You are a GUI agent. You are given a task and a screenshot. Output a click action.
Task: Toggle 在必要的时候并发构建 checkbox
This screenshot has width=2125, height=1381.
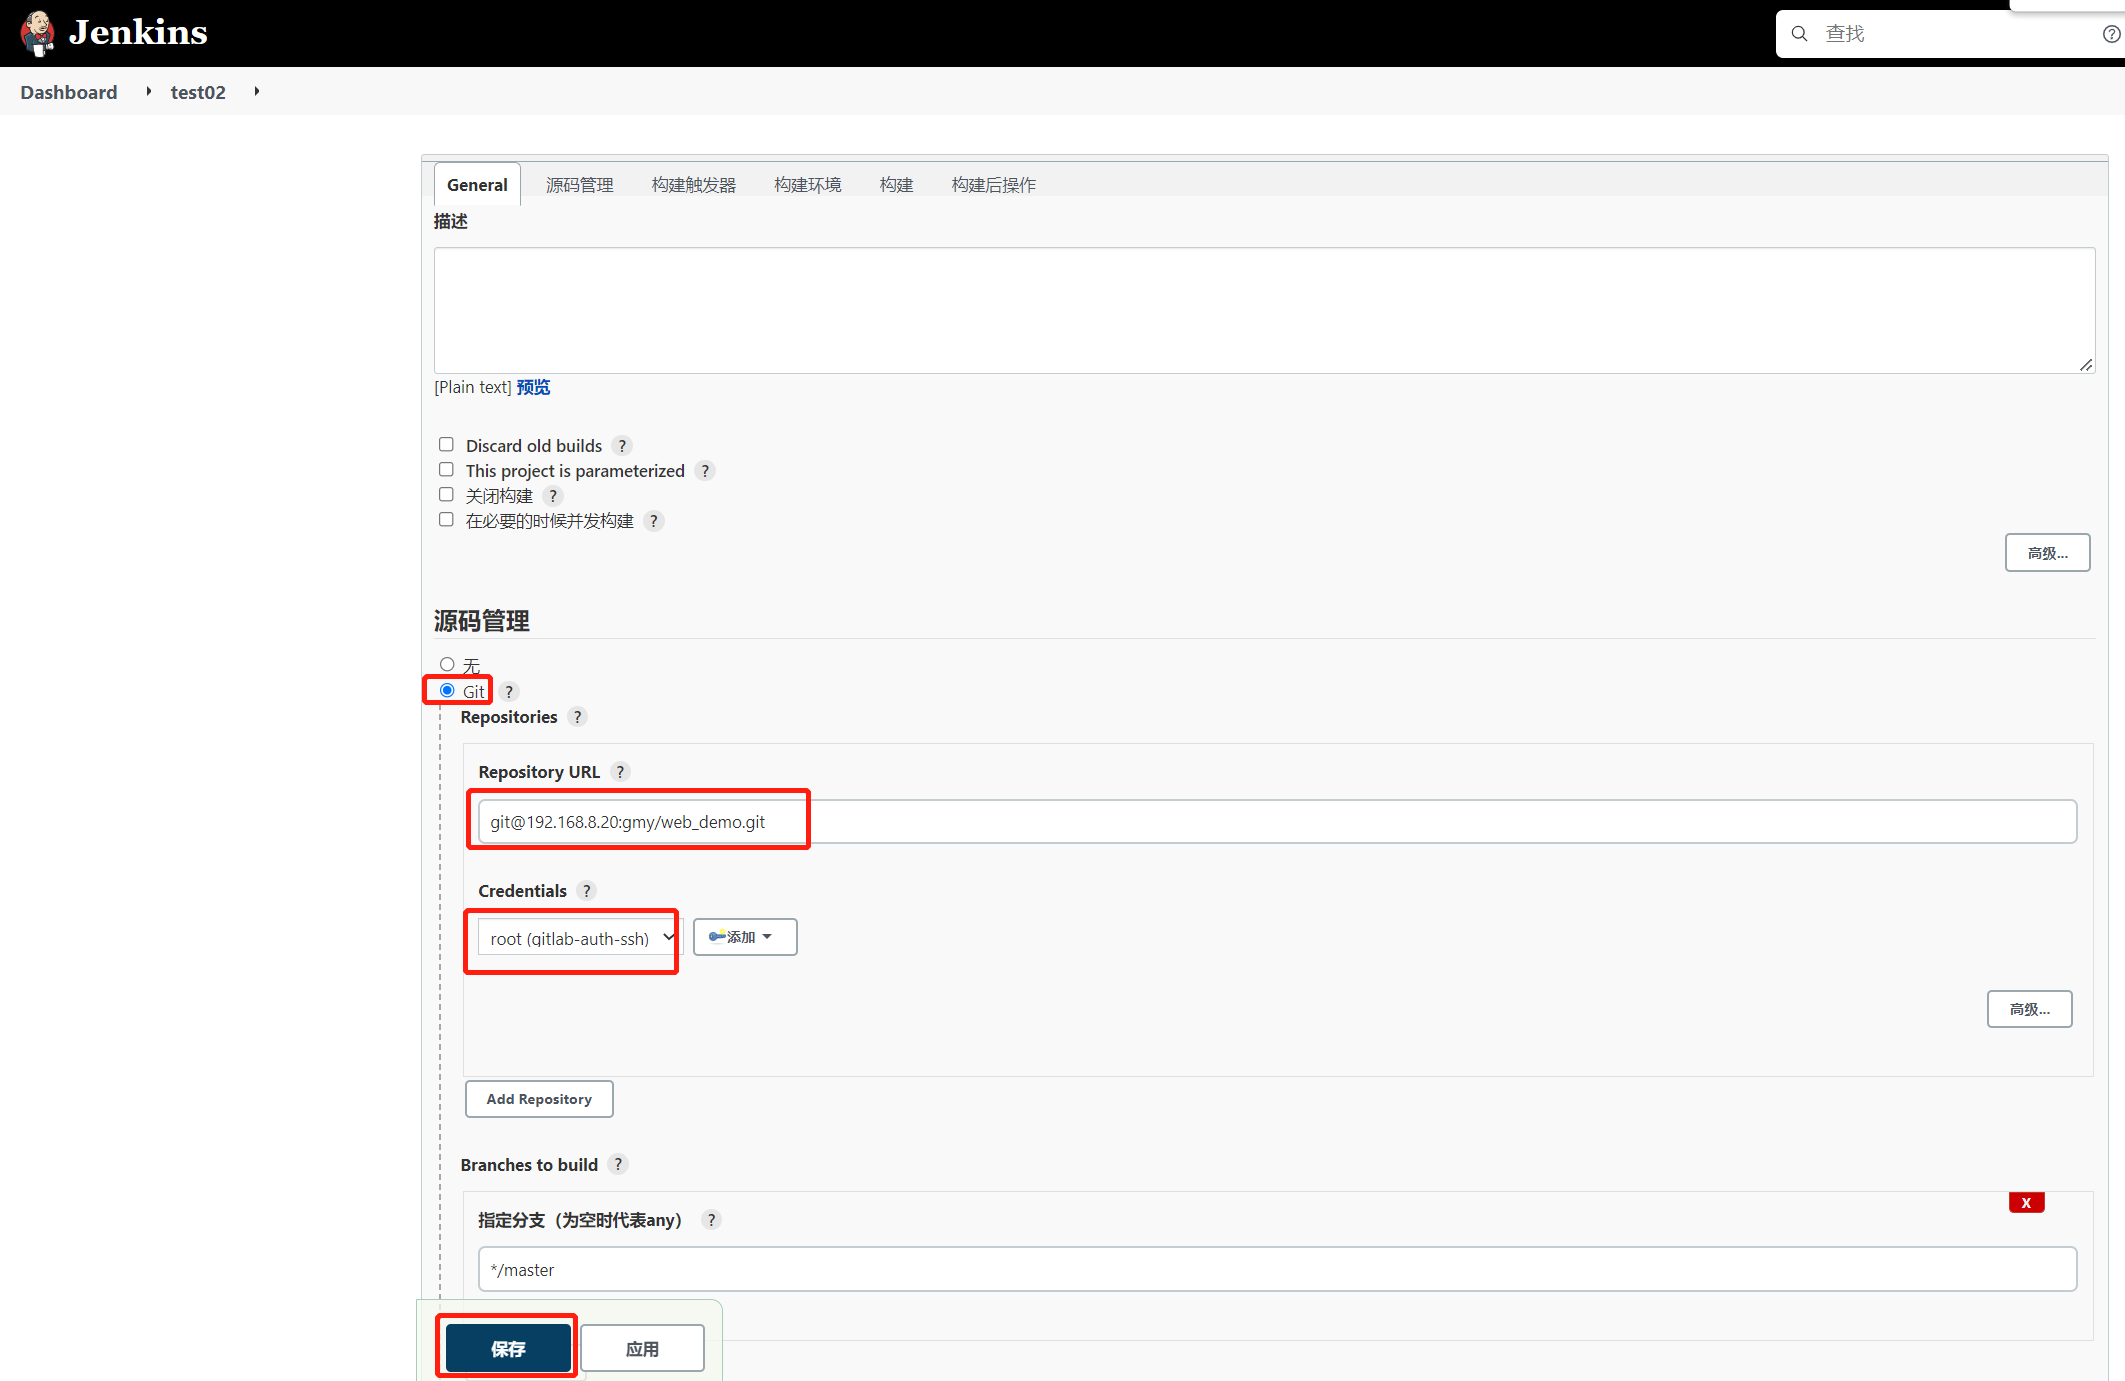446,520
